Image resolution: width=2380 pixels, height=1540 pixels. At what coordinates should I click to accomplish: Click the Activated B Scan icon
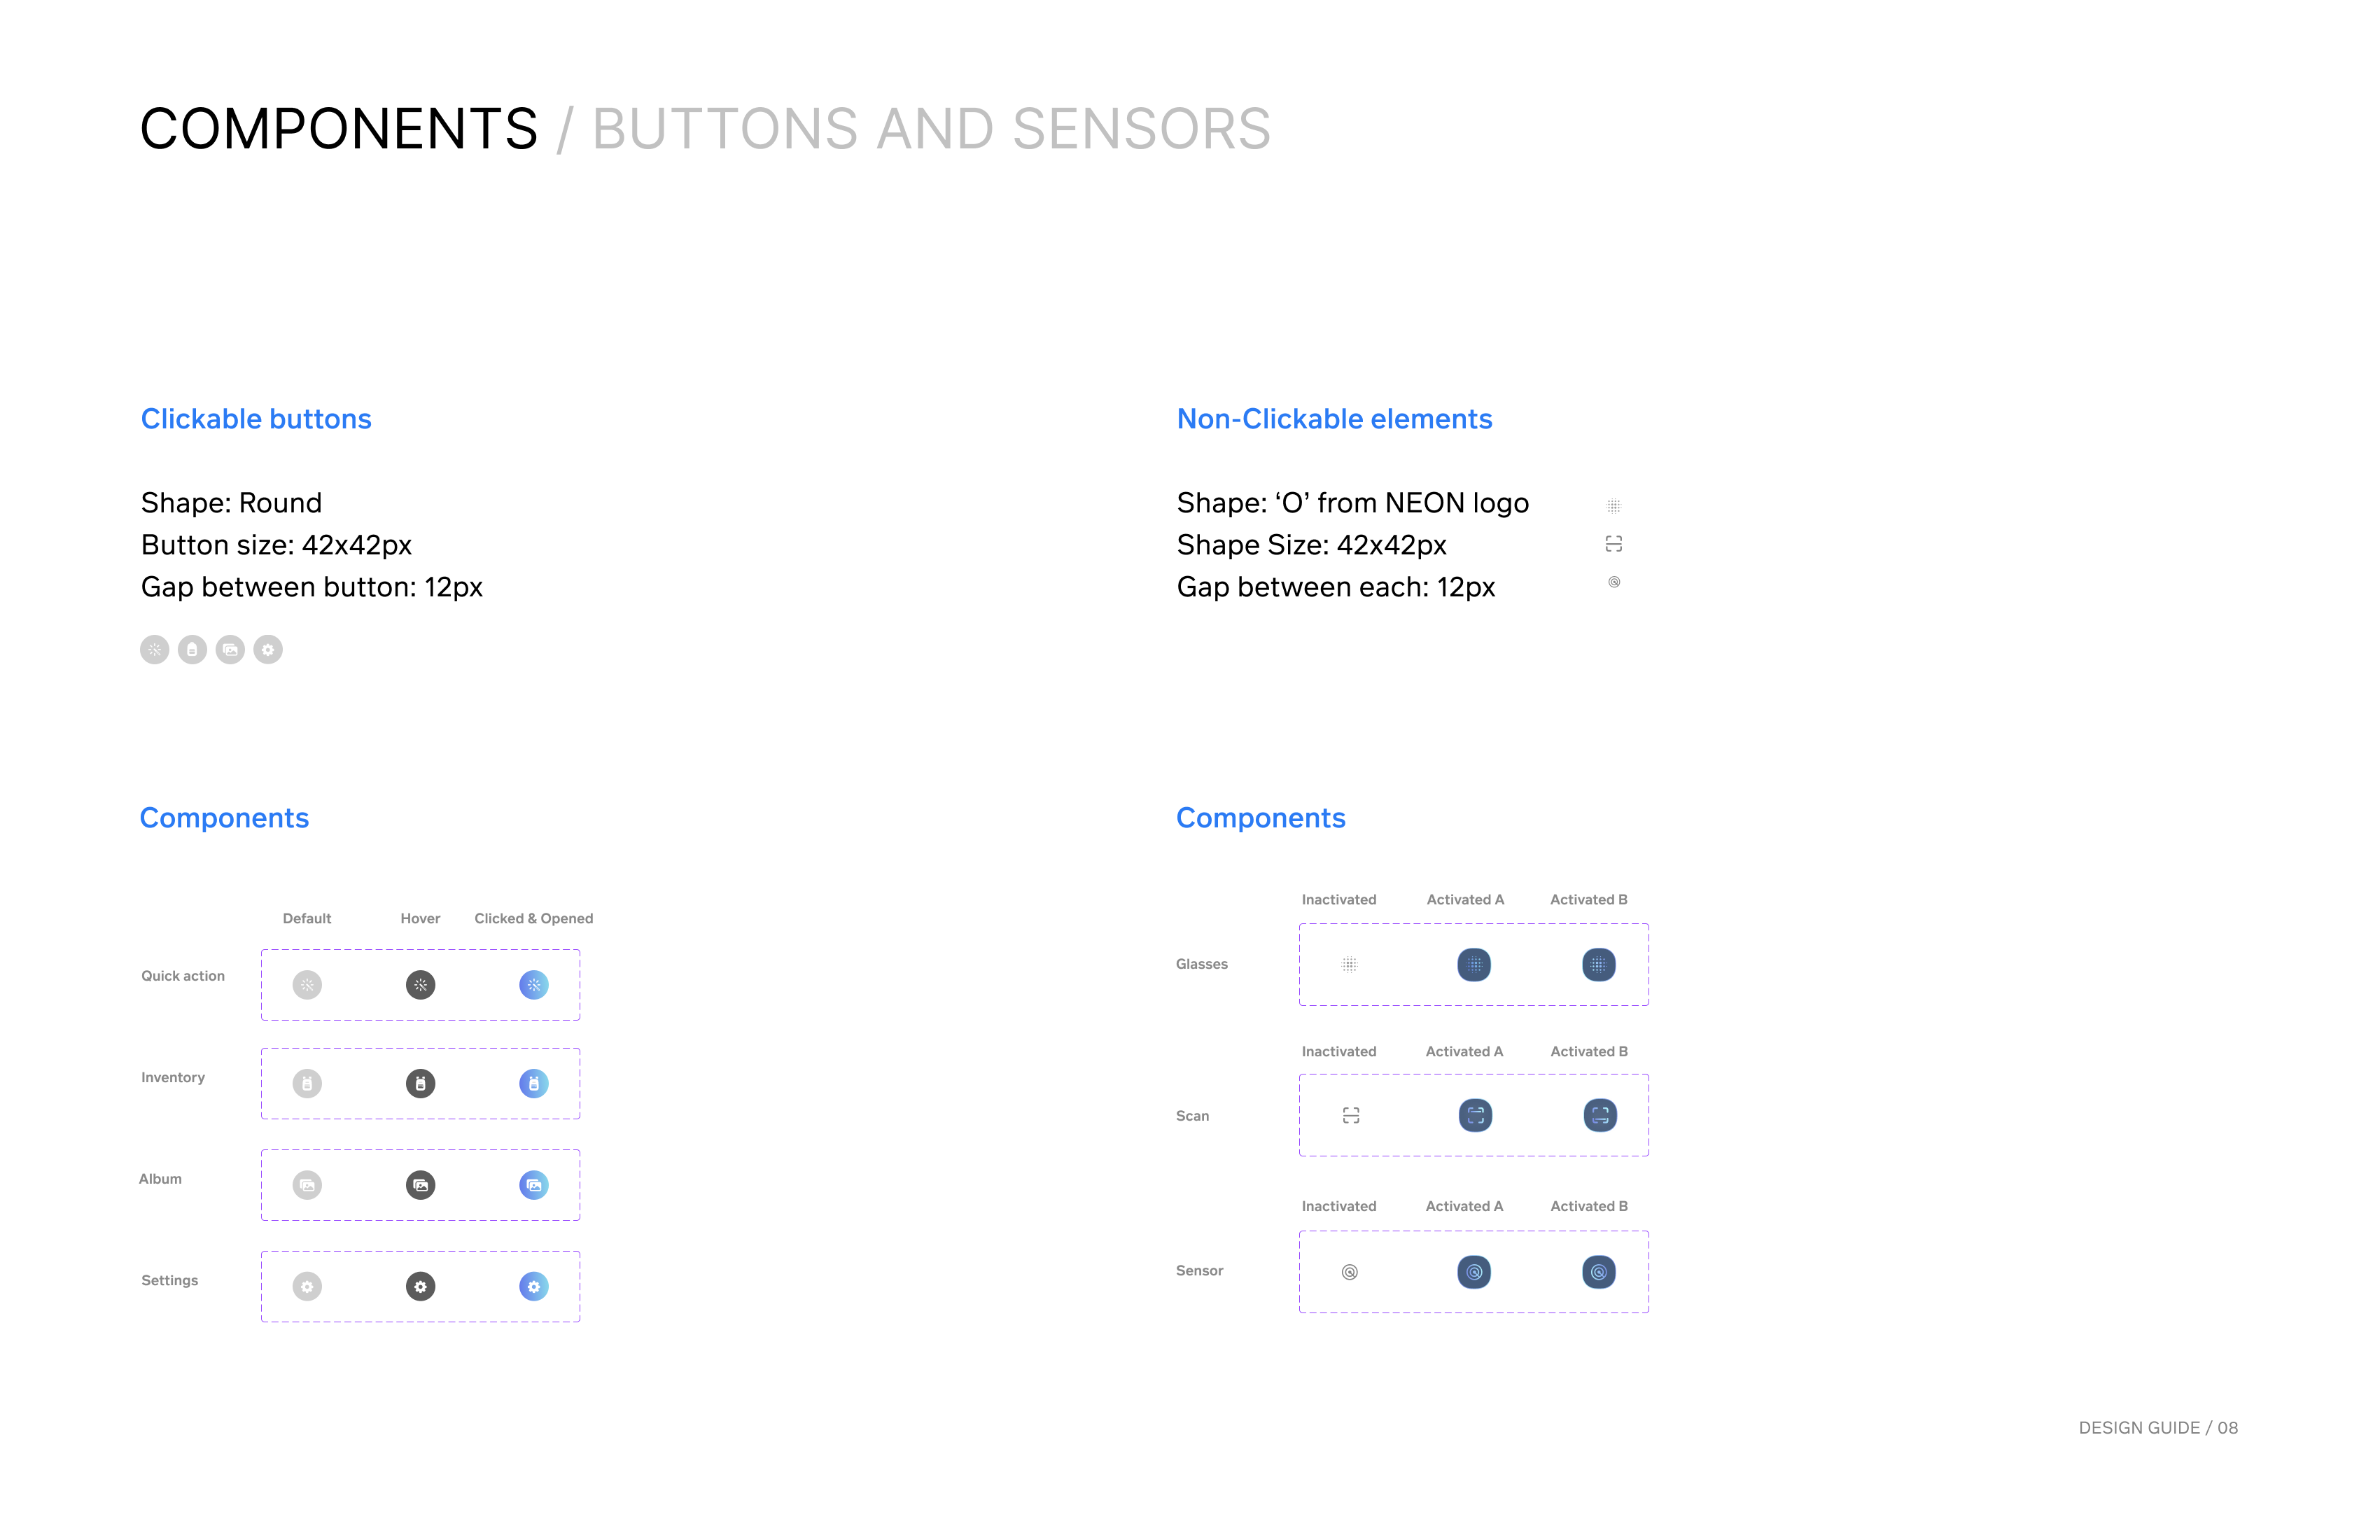pos(1600,1115)
